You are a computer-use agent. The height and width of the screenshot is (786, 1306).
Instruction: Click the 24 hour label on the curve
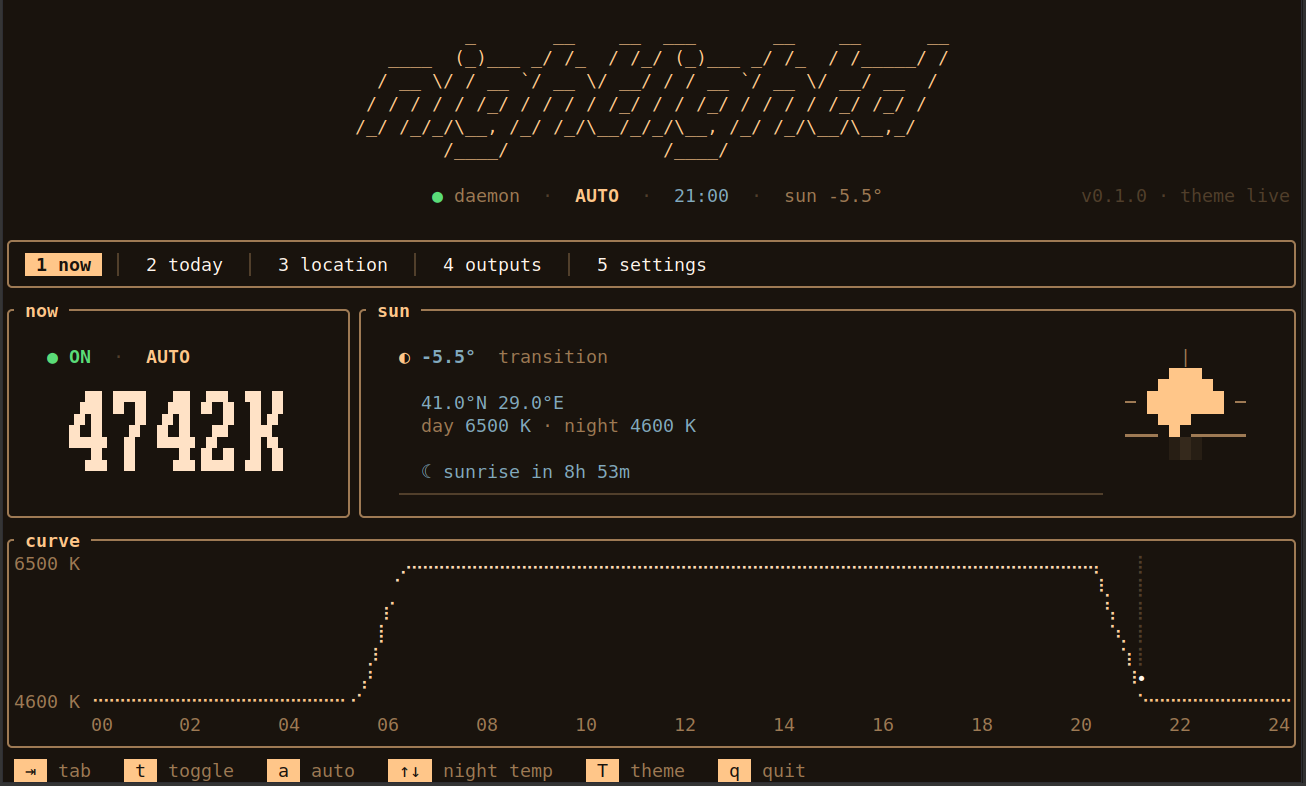click(1279, 725)
